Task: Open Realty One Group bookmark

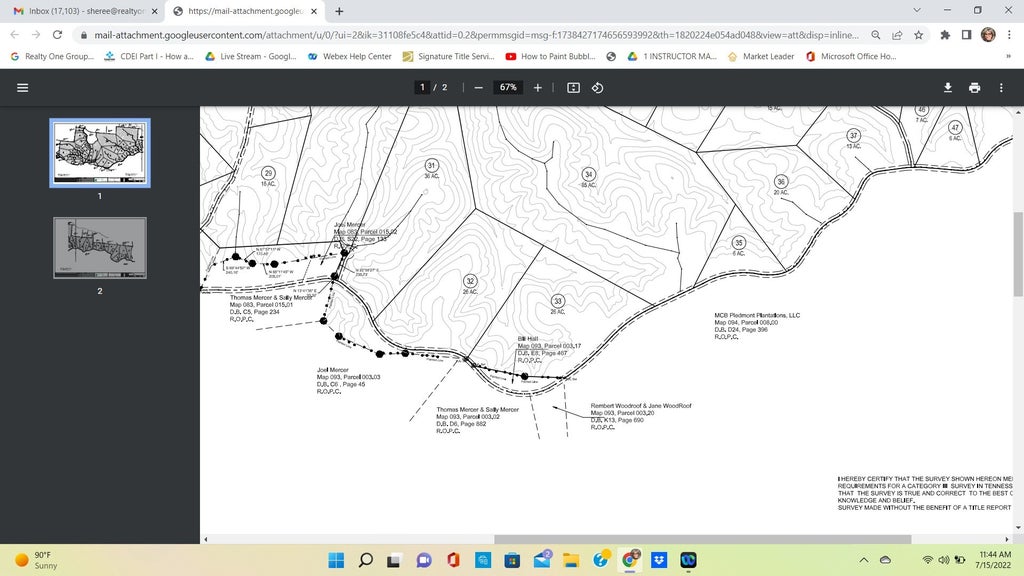Action: click(52, 56)
